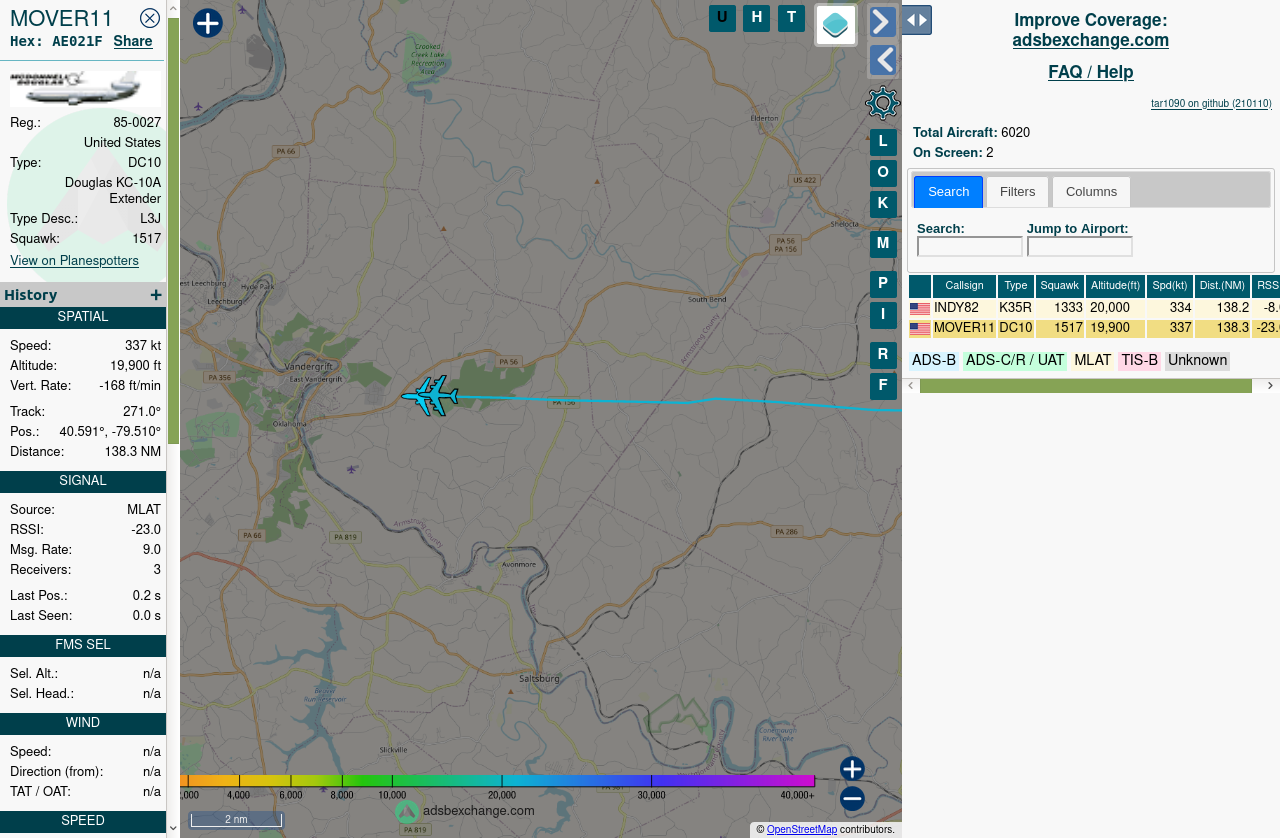Zoom in the map

coord(852,769)
